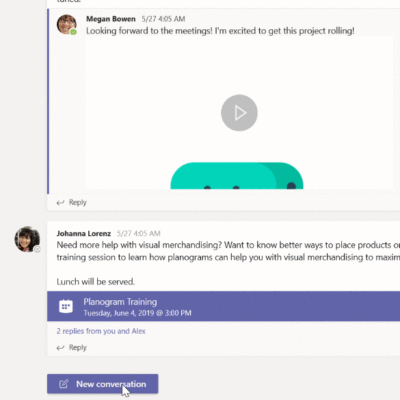
Task: Expand 2 replies from you and Alex
Action: pyautogui.click(x=101, y=331)
